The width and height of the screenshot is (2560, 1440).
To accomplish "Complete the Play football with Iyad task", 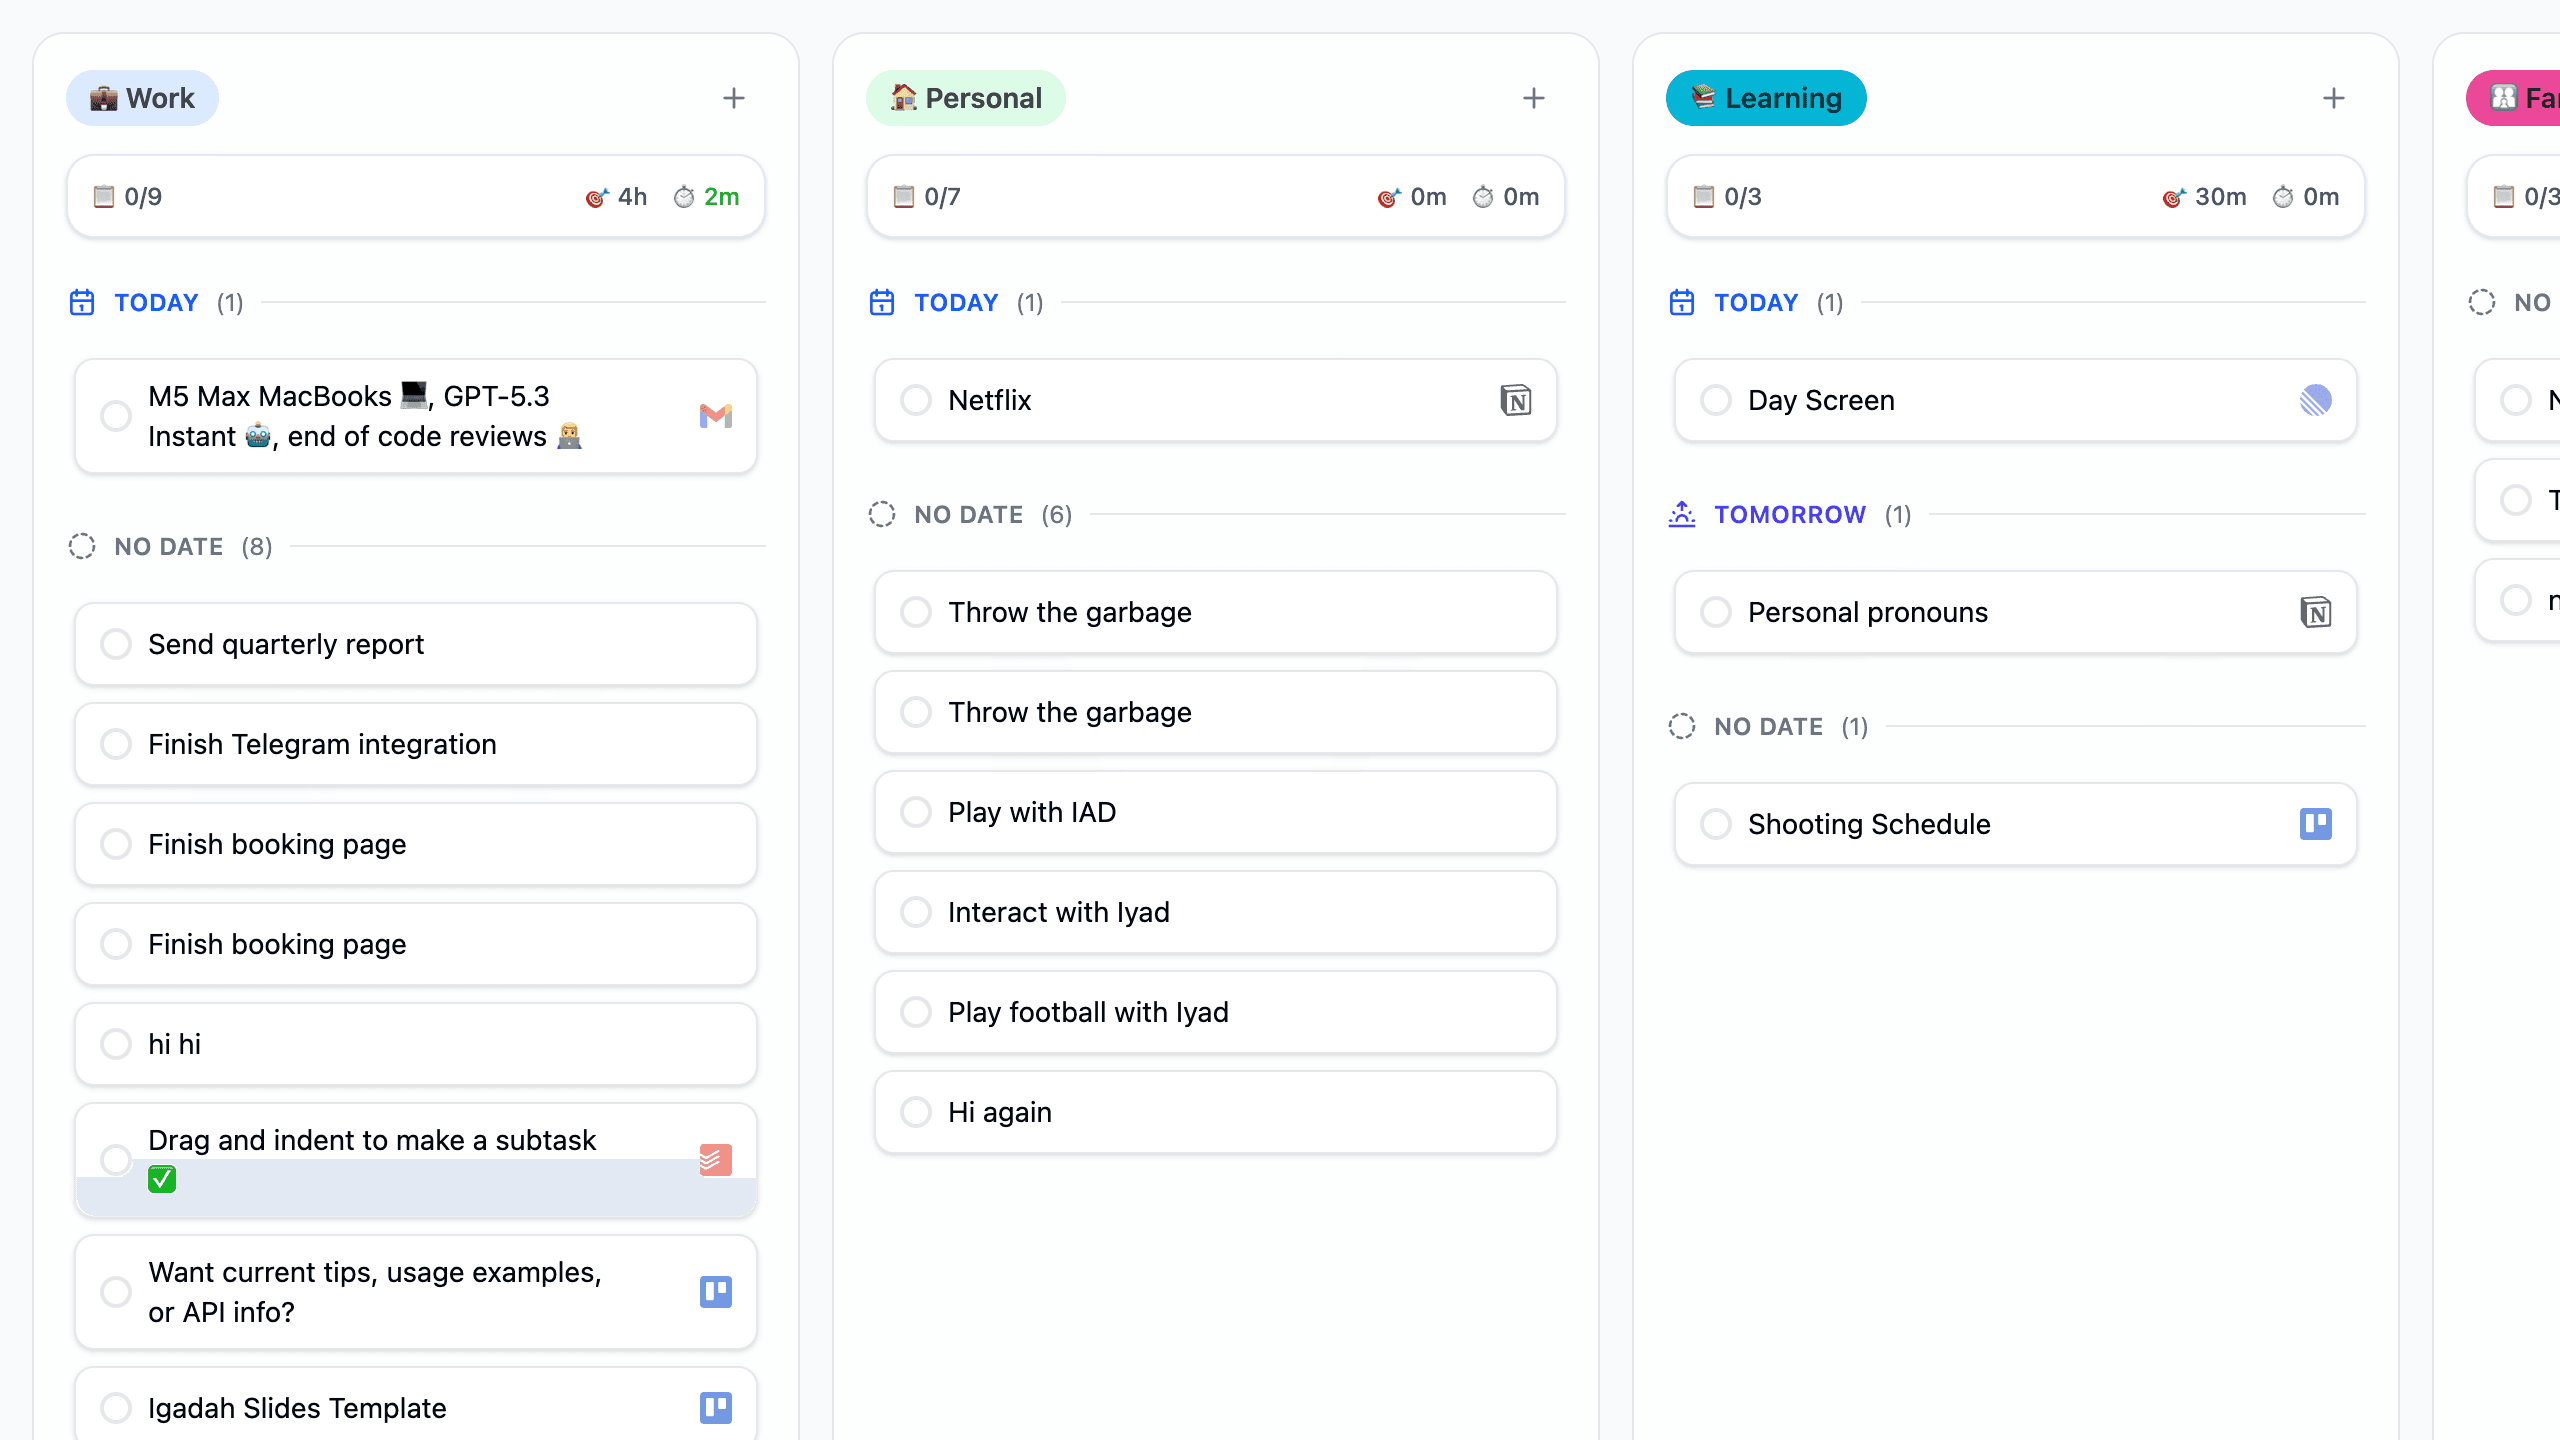I will [916, 1012].
